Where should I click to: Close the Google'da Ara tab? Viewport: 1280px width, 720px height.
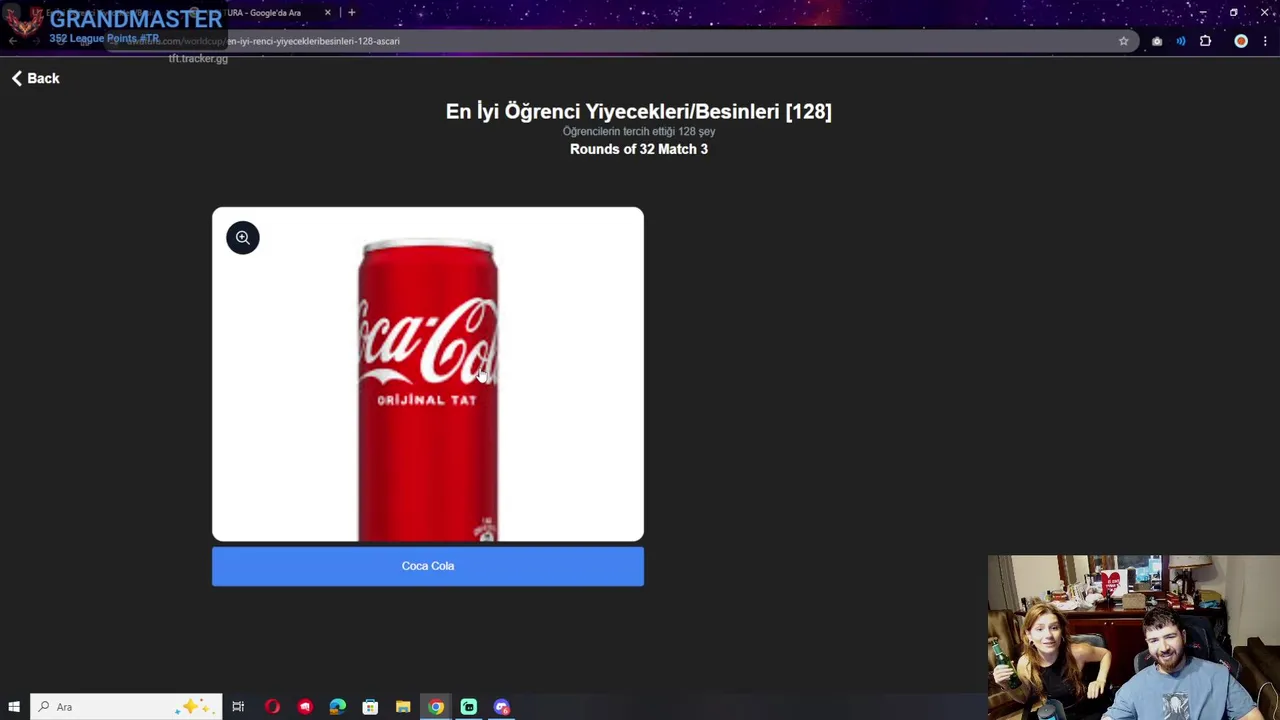[327, 13]
